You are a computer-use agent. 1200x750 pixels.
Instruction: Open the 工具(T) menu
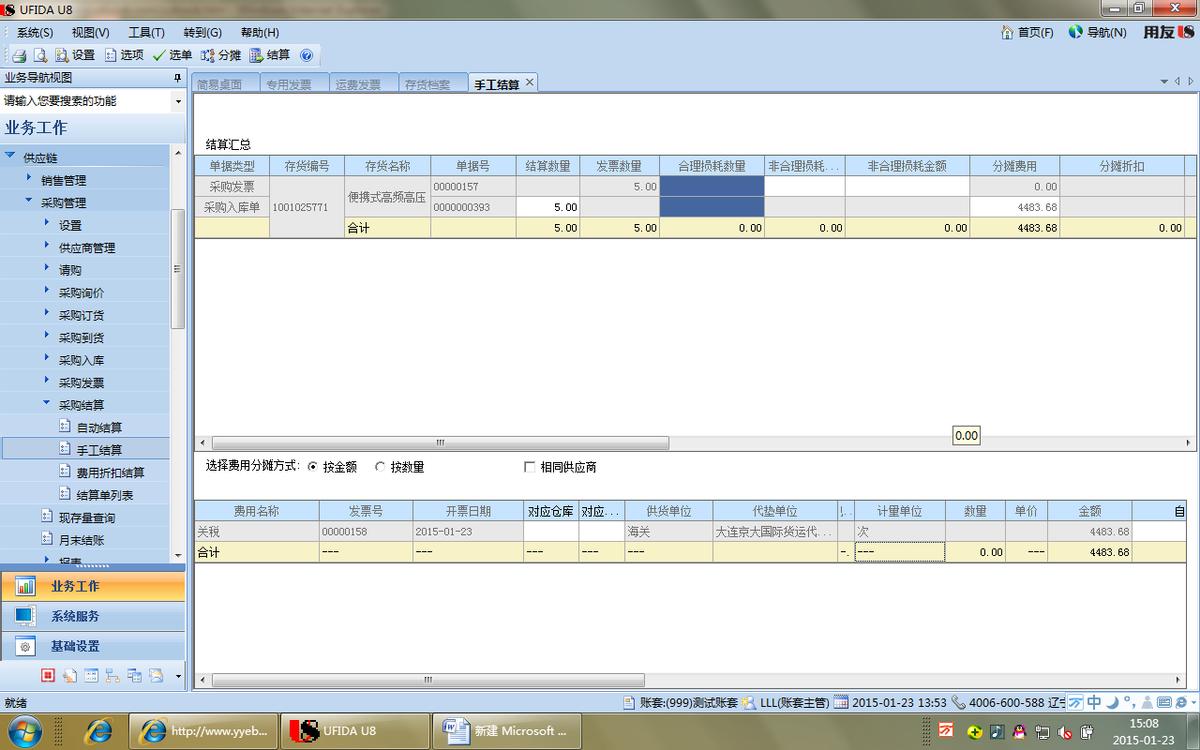[x=146, y=32]
